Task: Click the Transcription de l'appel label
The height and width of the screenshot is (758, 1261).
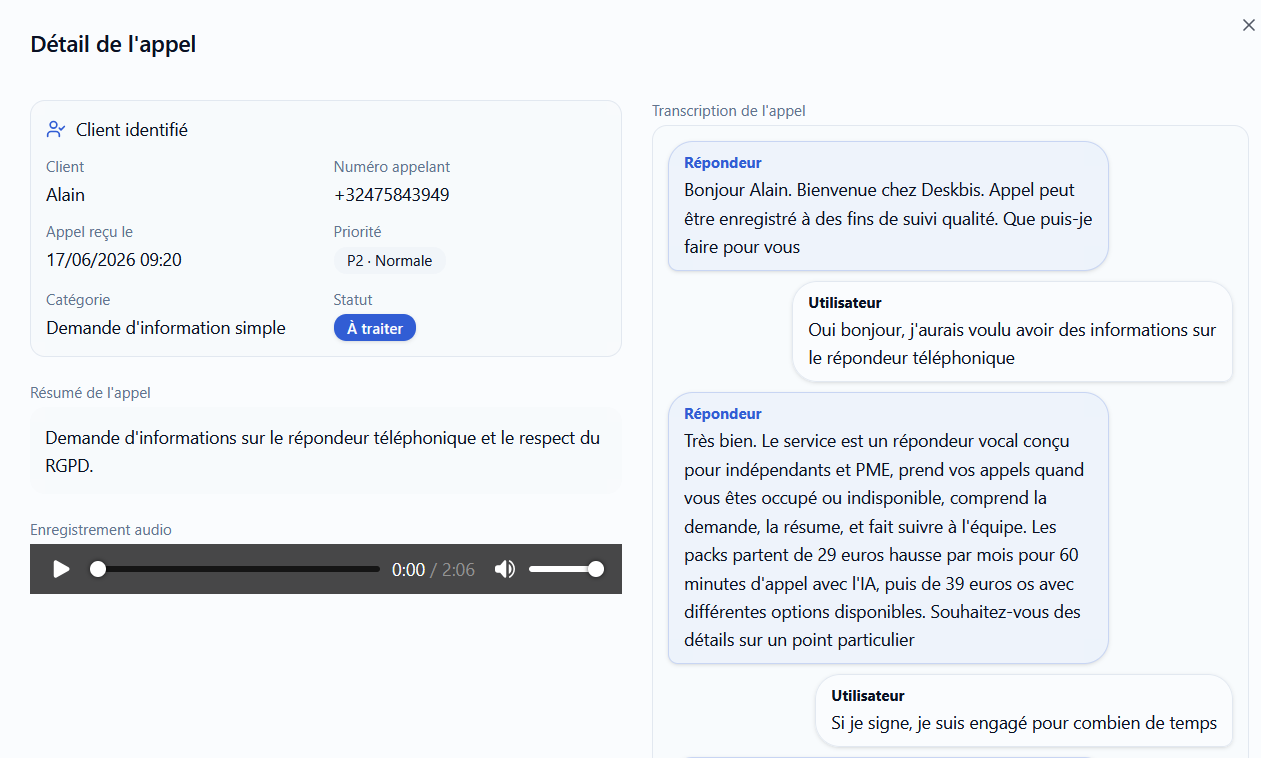Action: click(x=729, y=111)
